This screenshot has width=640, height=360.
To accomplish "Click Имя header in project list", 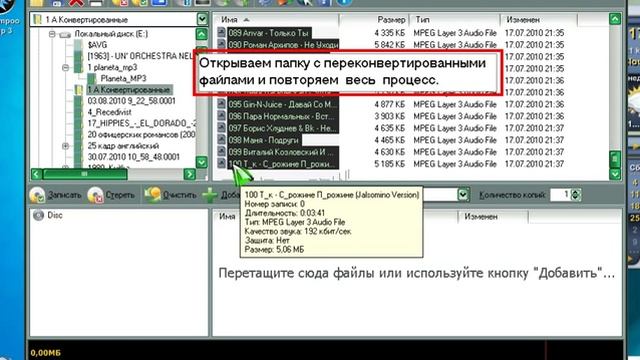I will coord(227,217).
